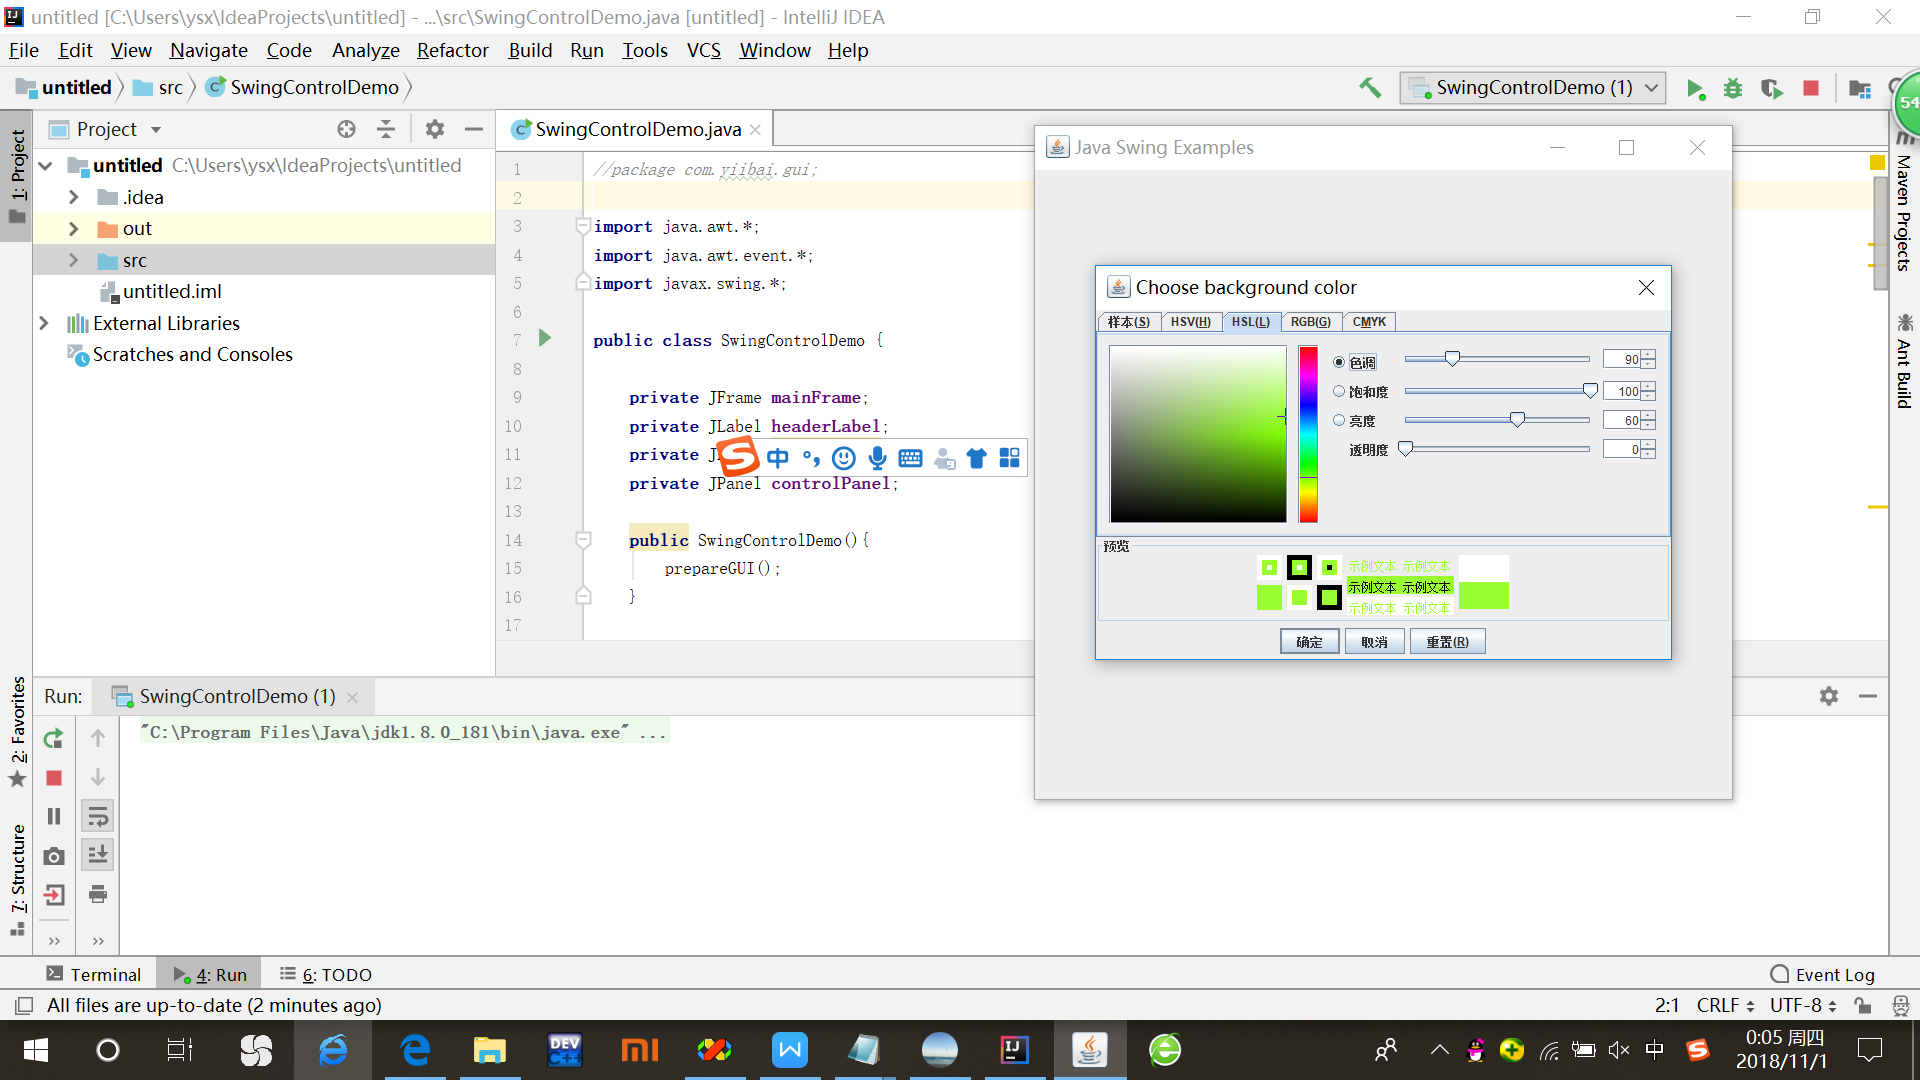The width and height of the screenshot is (1920, 1080).
Task: Select the saturation (饱和度) radio button
Action: [x=1339, y=391]
